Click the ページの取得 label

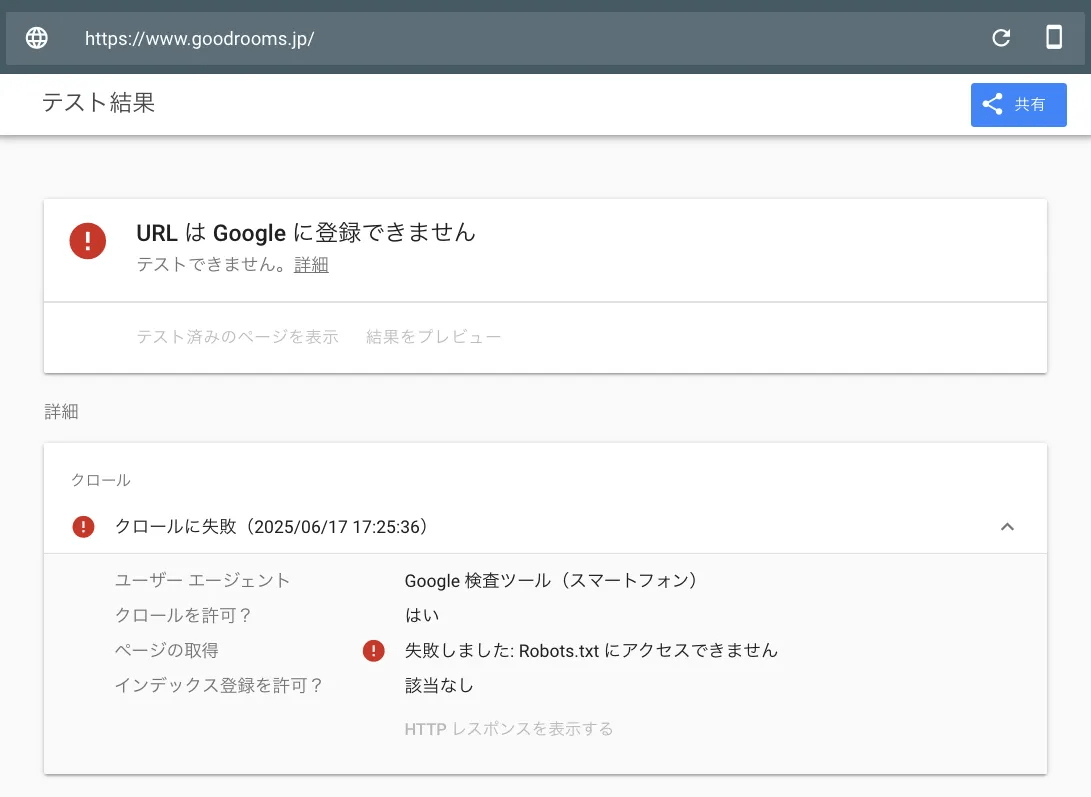pos(166,650)
